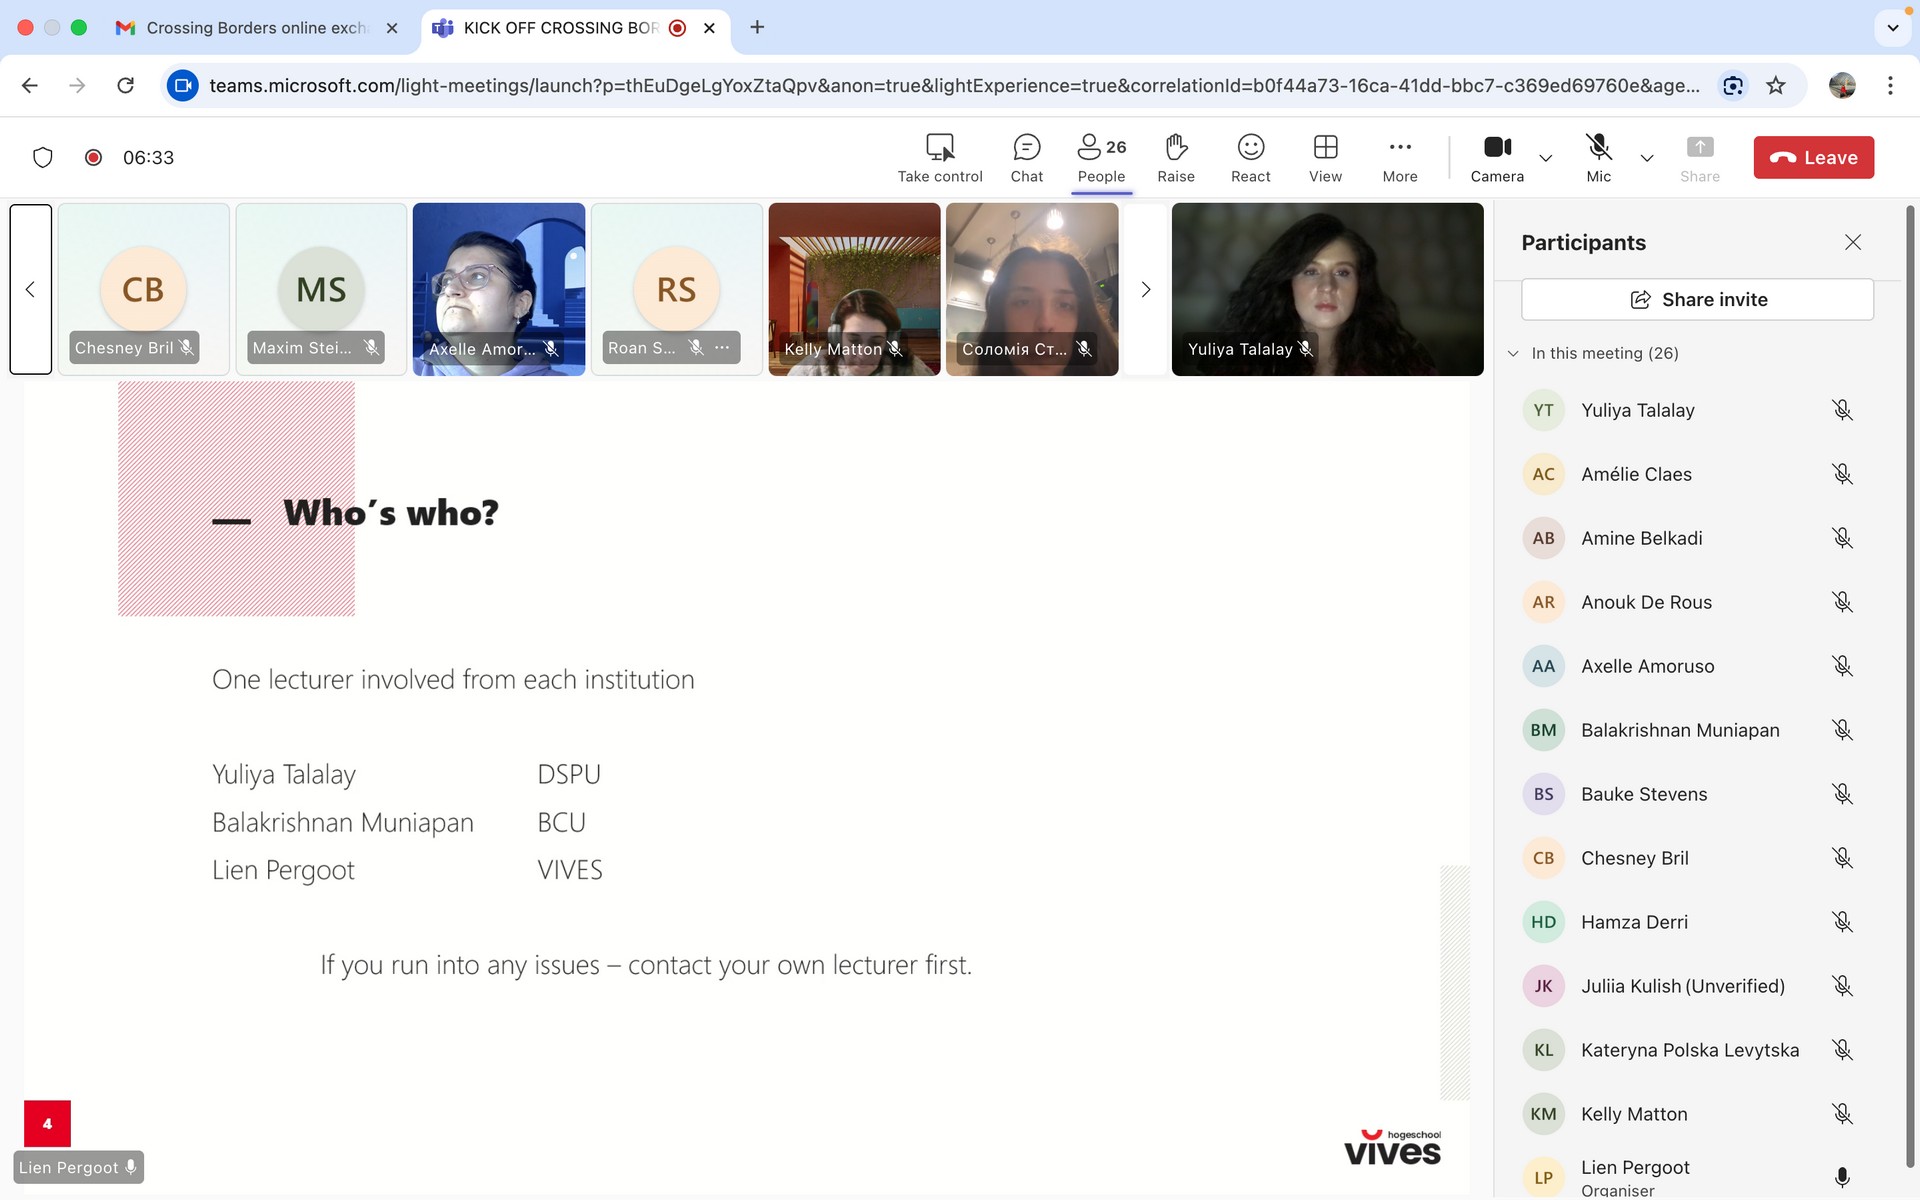Image resolution: width=1920 pixels, height=1200 pixels.
Task: Switch to Crossing Borders Gmail tab
Action: tap(255, 28)
